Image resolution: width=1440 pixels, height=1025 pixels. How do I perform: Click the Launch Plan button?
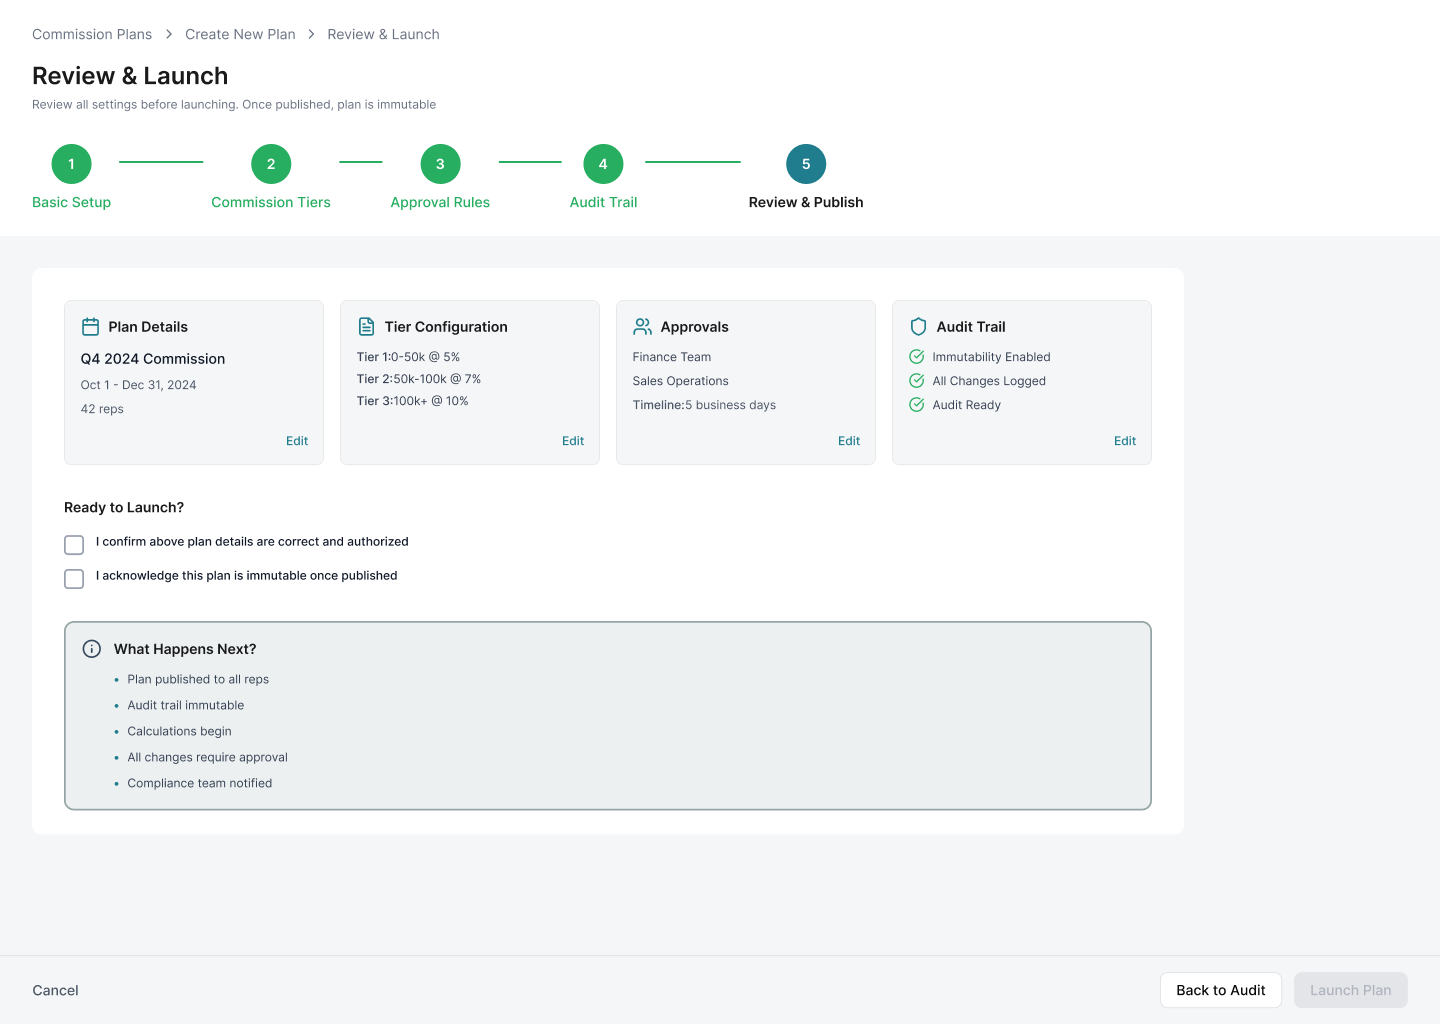[x=1351, y=990]
